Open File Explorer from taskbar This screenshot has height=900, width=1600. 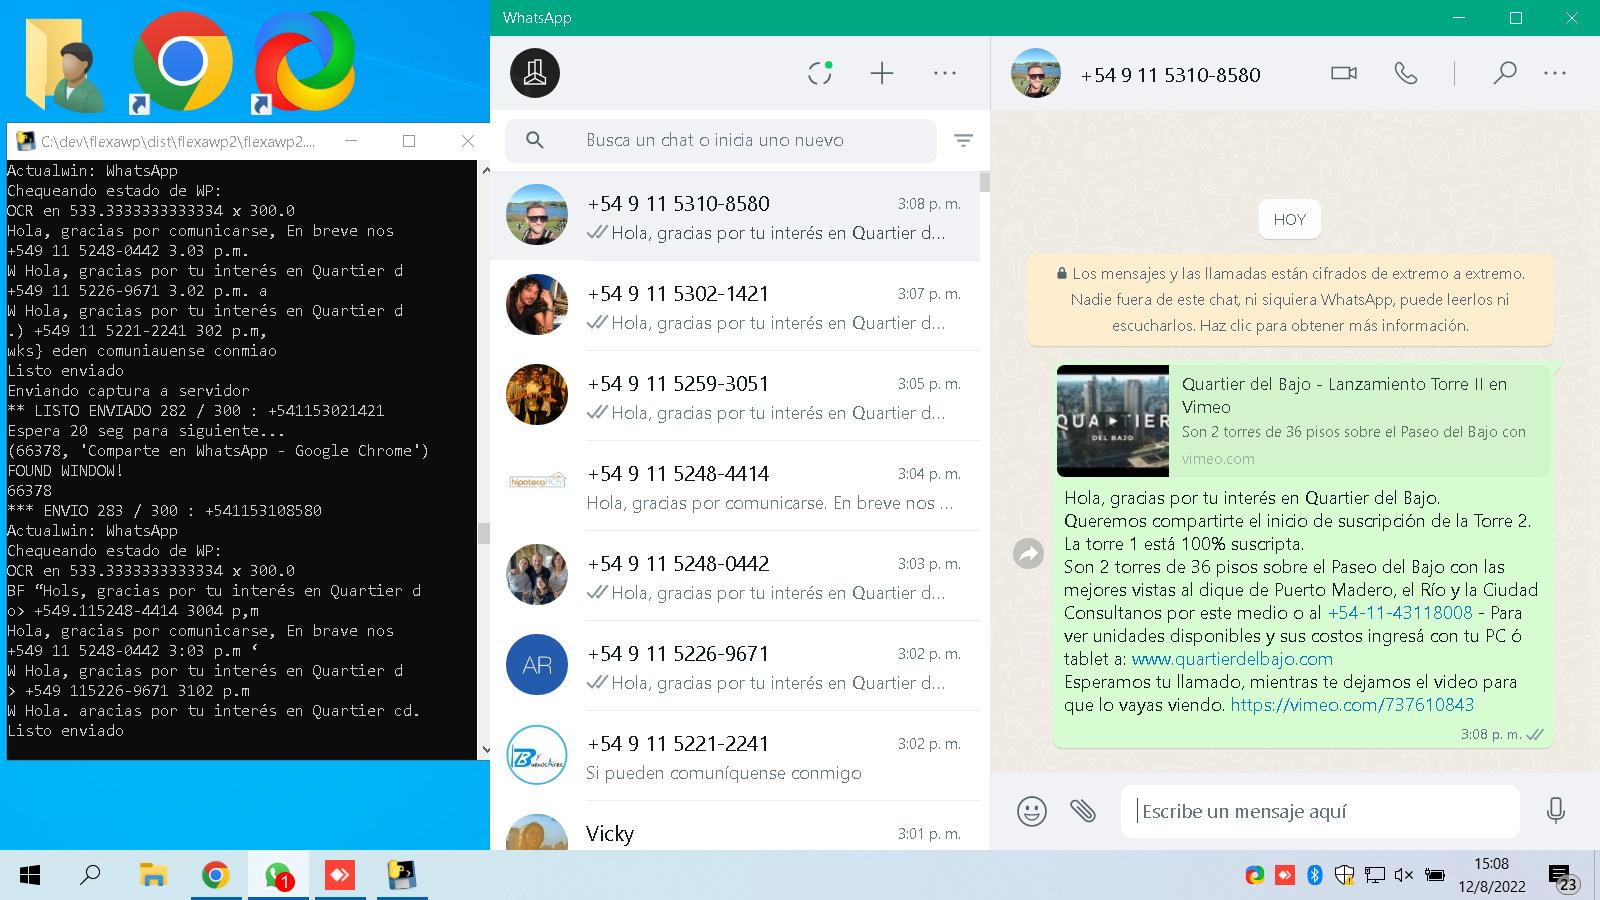[x=153, y=876]
